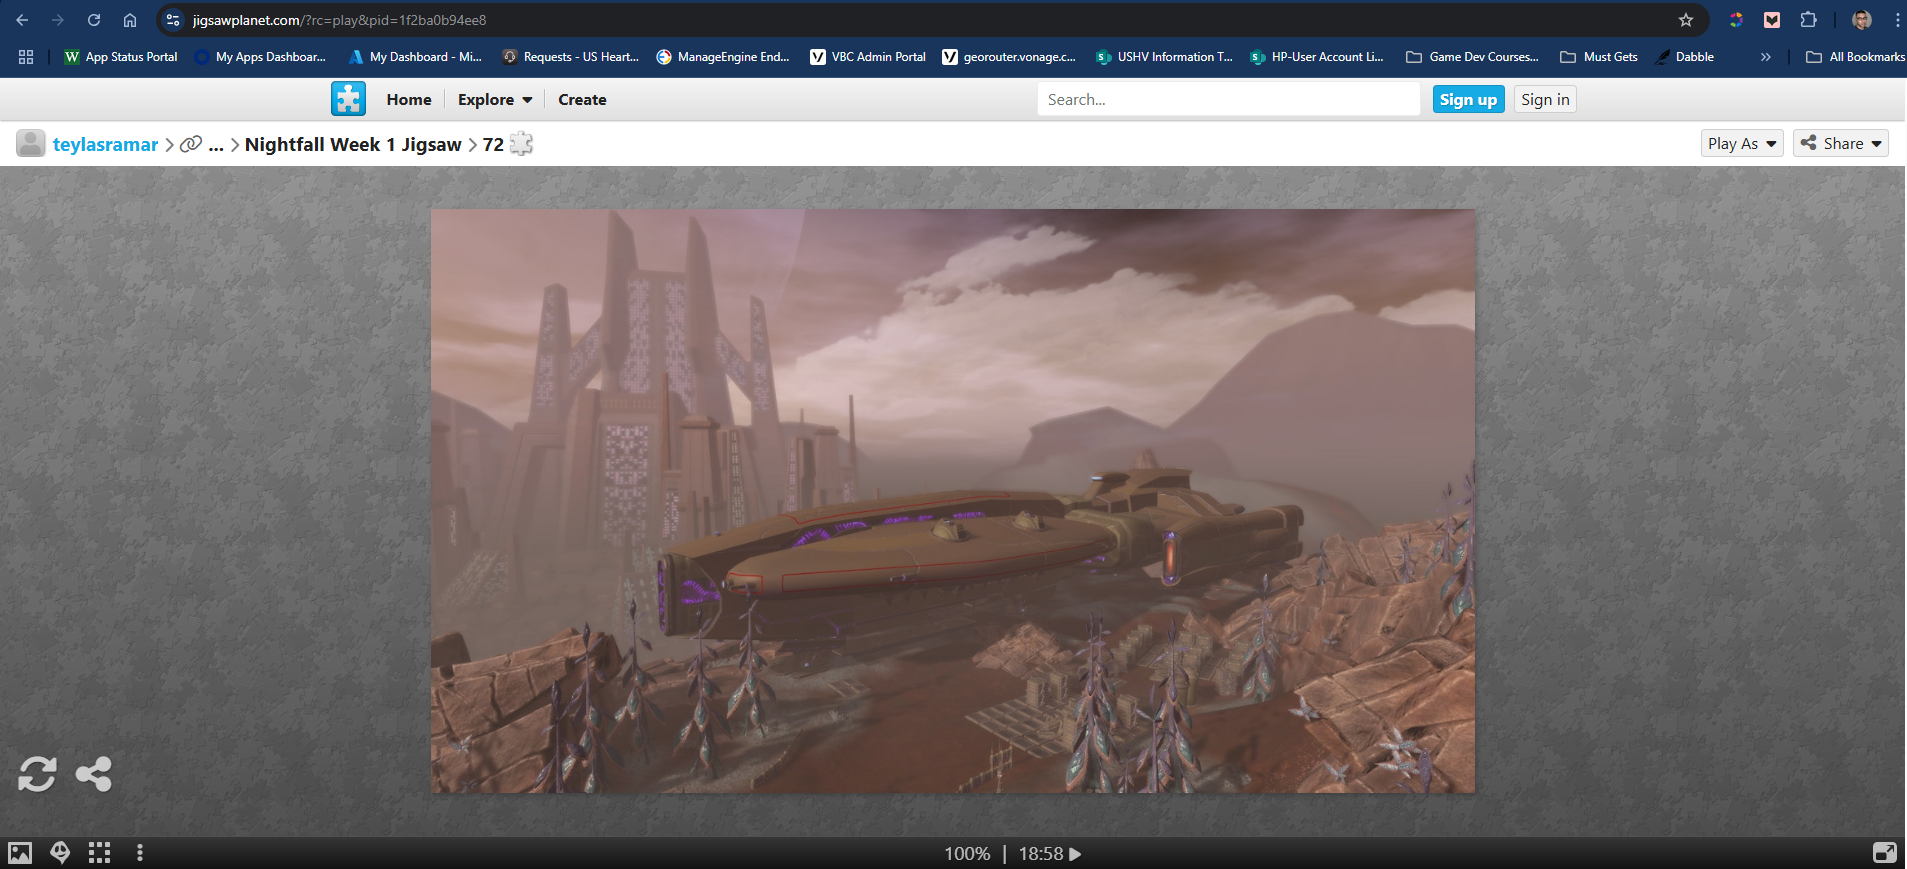Open the App Status Portal bookmark
The width and height of the screenshot is (1907, 869).
tap(120, 57)
